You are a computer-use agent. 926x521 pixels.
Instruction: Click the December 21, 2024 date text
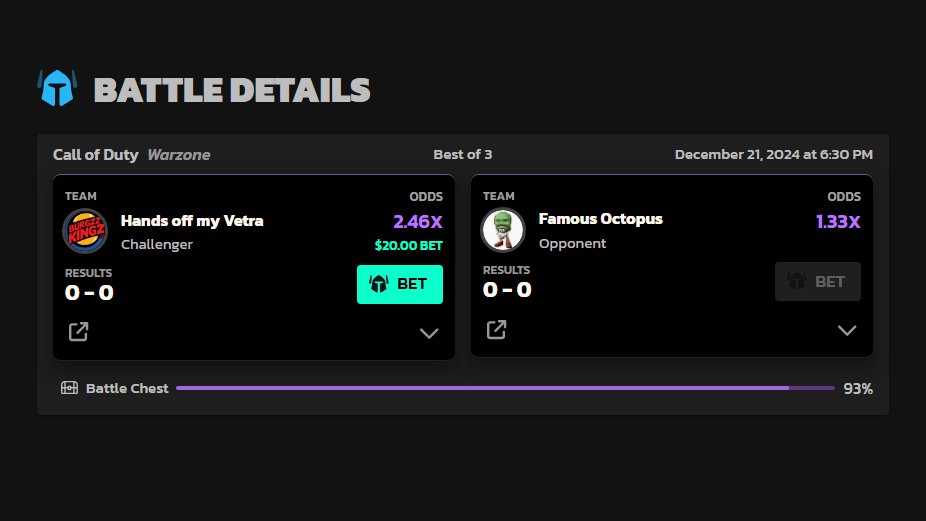tap(774, 155)
